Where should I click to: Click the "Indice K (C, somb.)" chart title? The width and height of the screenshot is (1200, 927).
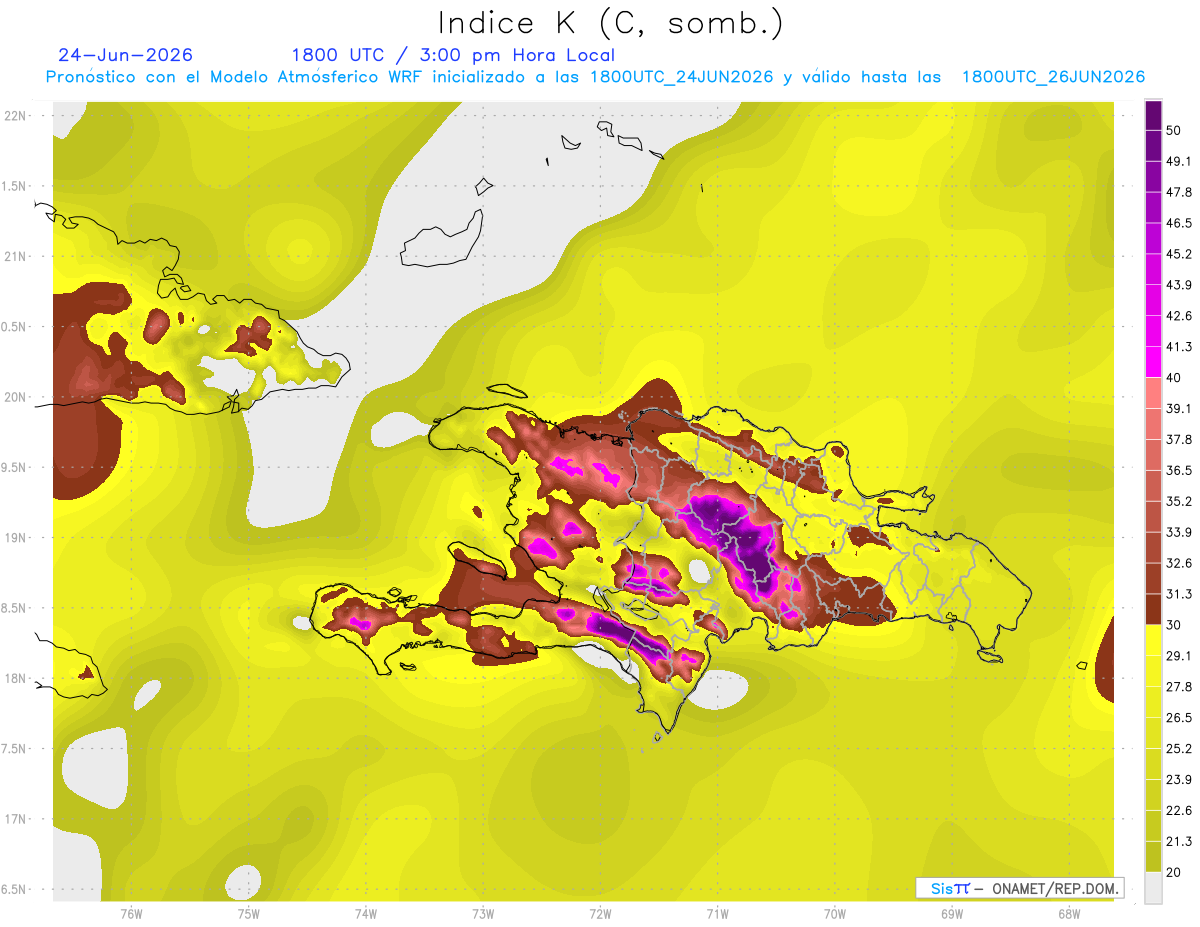pyautogui.click(x=611, y=23)
